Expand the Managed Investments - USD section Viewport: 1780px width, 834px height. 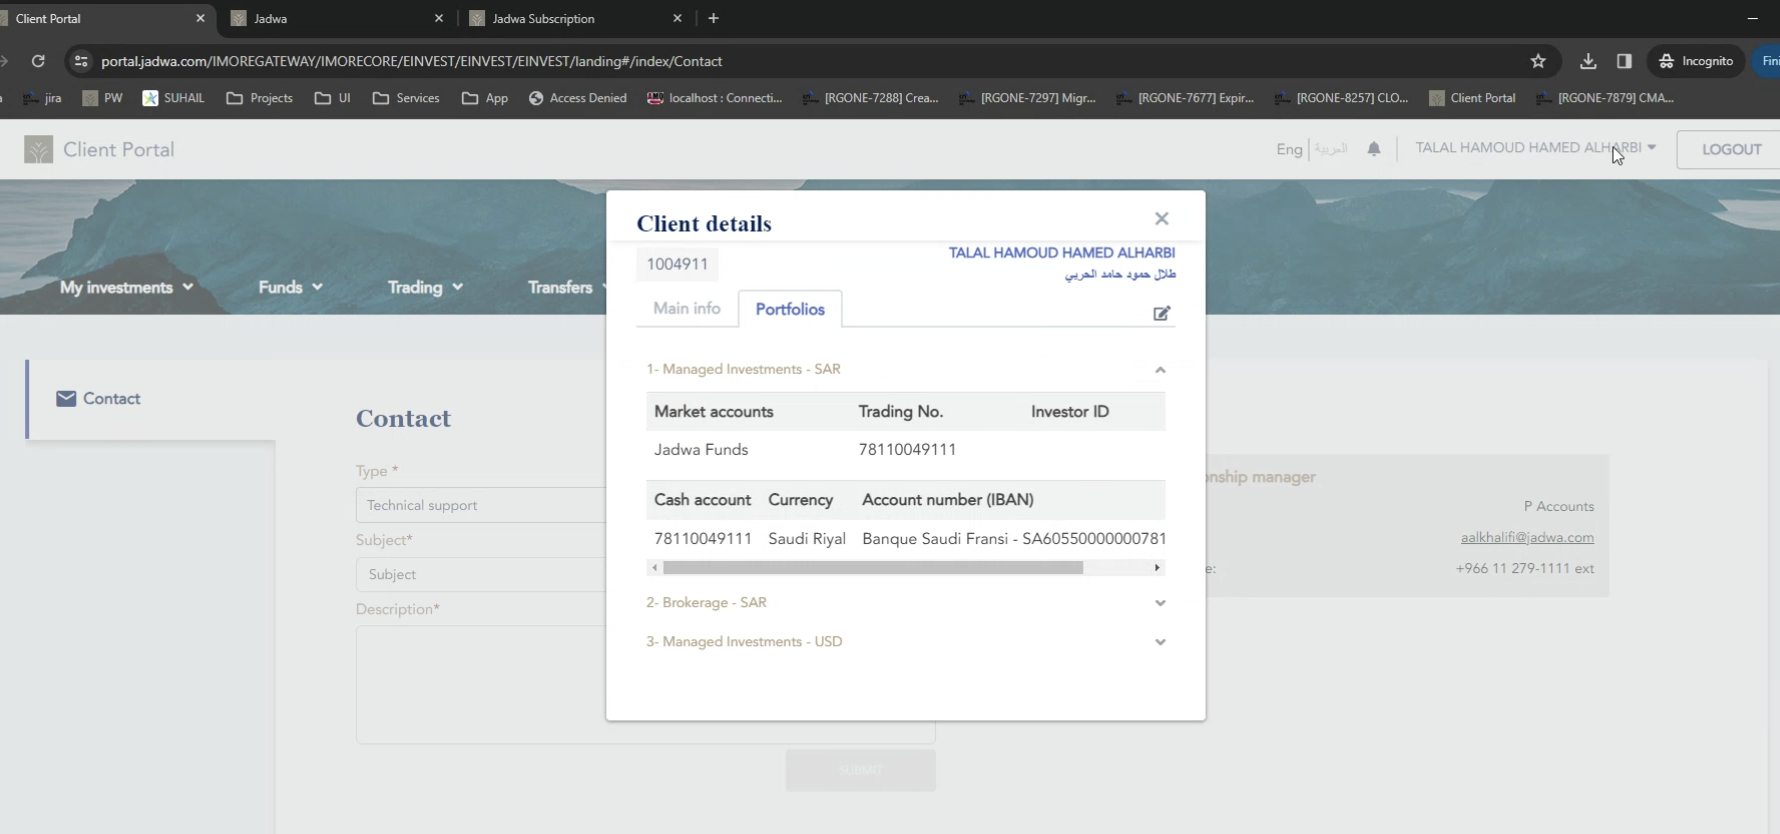[1160, 642]
